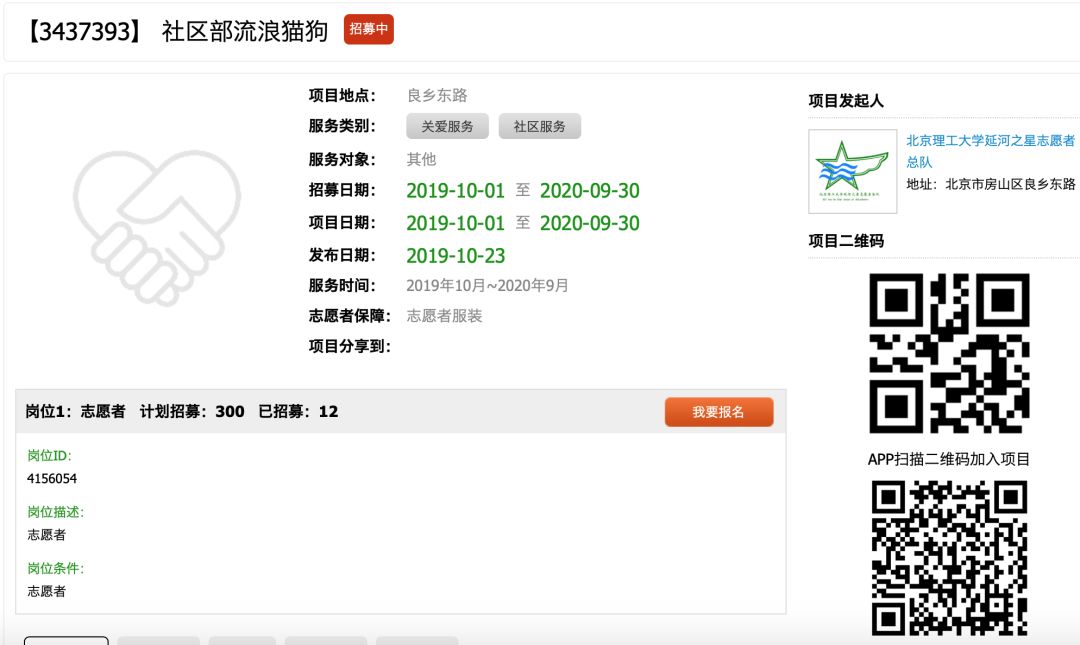Click the 项目二维码 heading
The image size is (1080, 645).
[846, 240]
